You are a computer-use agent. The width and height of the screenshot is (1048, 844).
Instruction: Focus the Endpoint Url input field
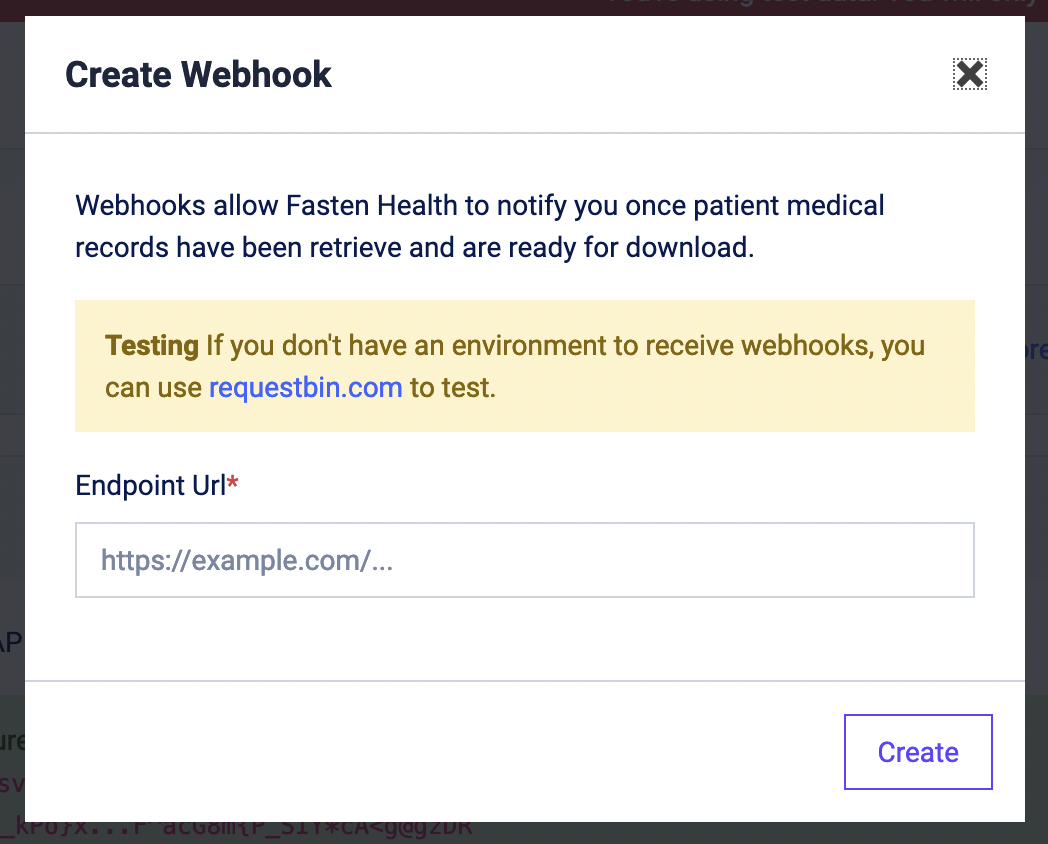pos(524,560)
